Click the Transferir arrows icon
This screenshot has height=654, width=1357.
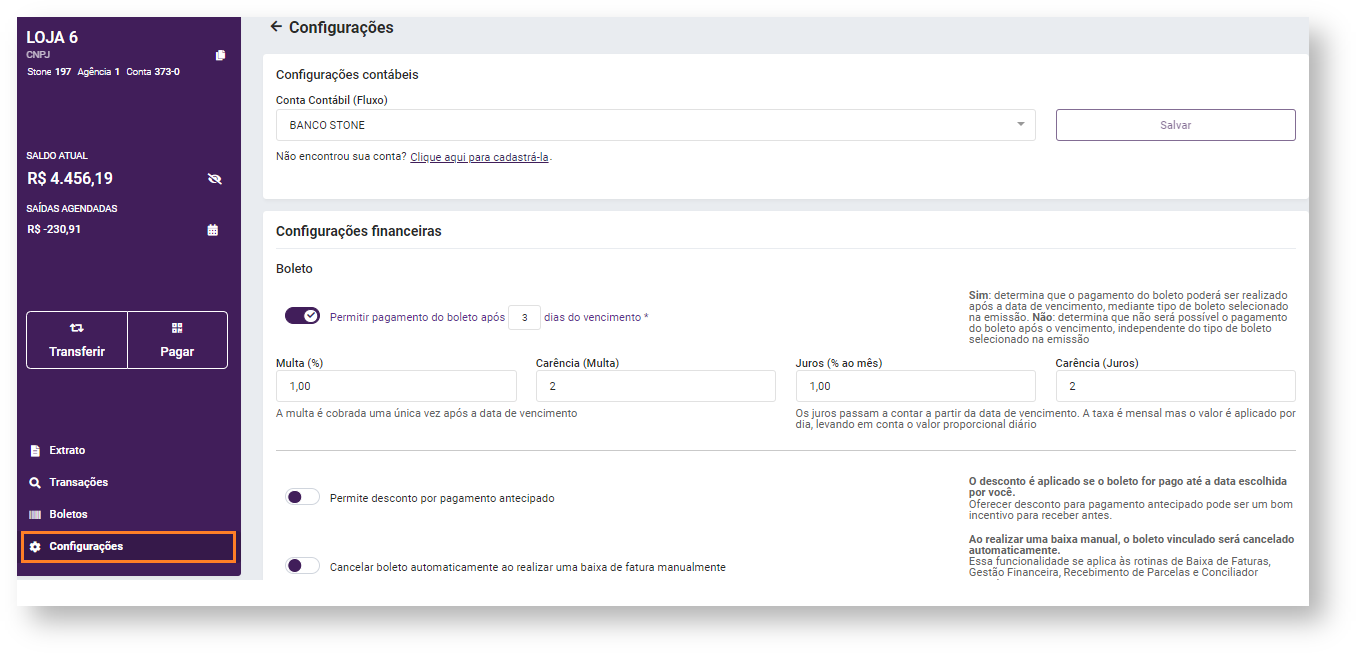(x=77, y=328)
